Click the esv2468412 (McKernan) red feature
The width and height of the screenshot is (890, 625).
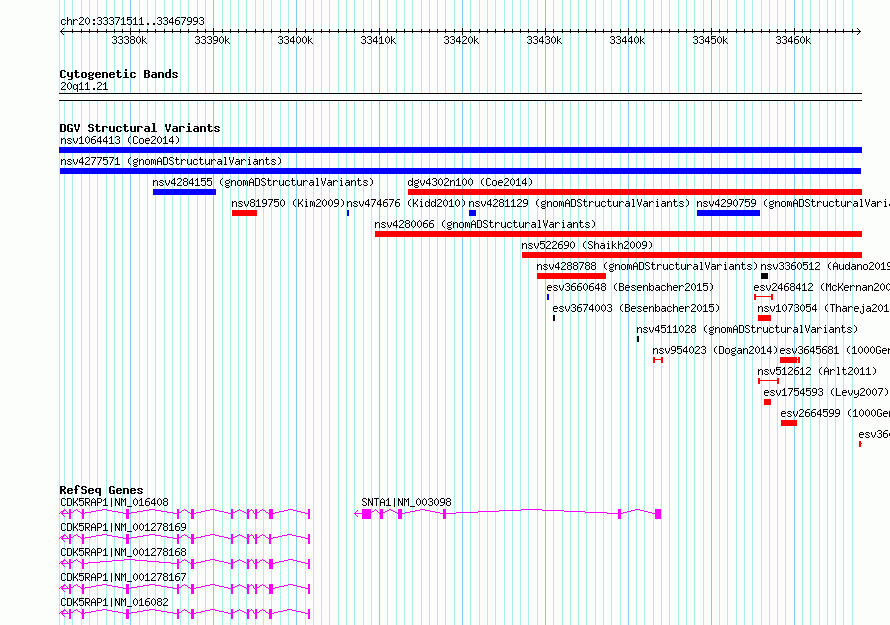tap(763, 297)
